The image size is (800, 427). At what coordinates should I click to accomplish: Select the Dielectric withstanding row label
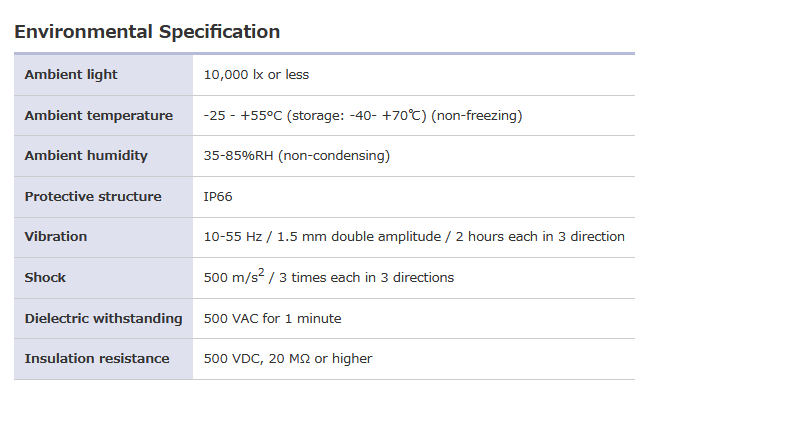103,319
